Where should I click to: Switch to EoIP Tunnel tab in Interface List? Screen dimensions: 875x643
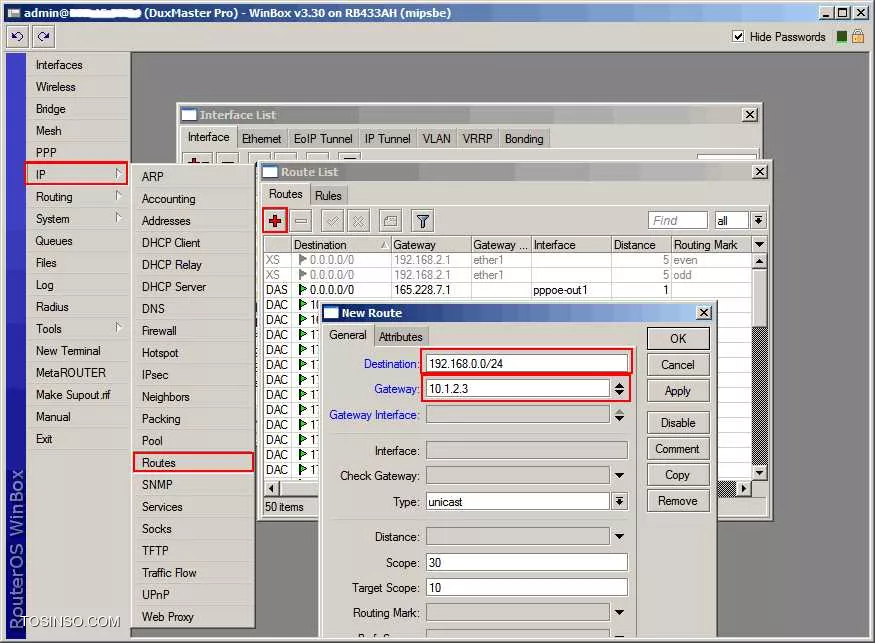pos(323,138)
